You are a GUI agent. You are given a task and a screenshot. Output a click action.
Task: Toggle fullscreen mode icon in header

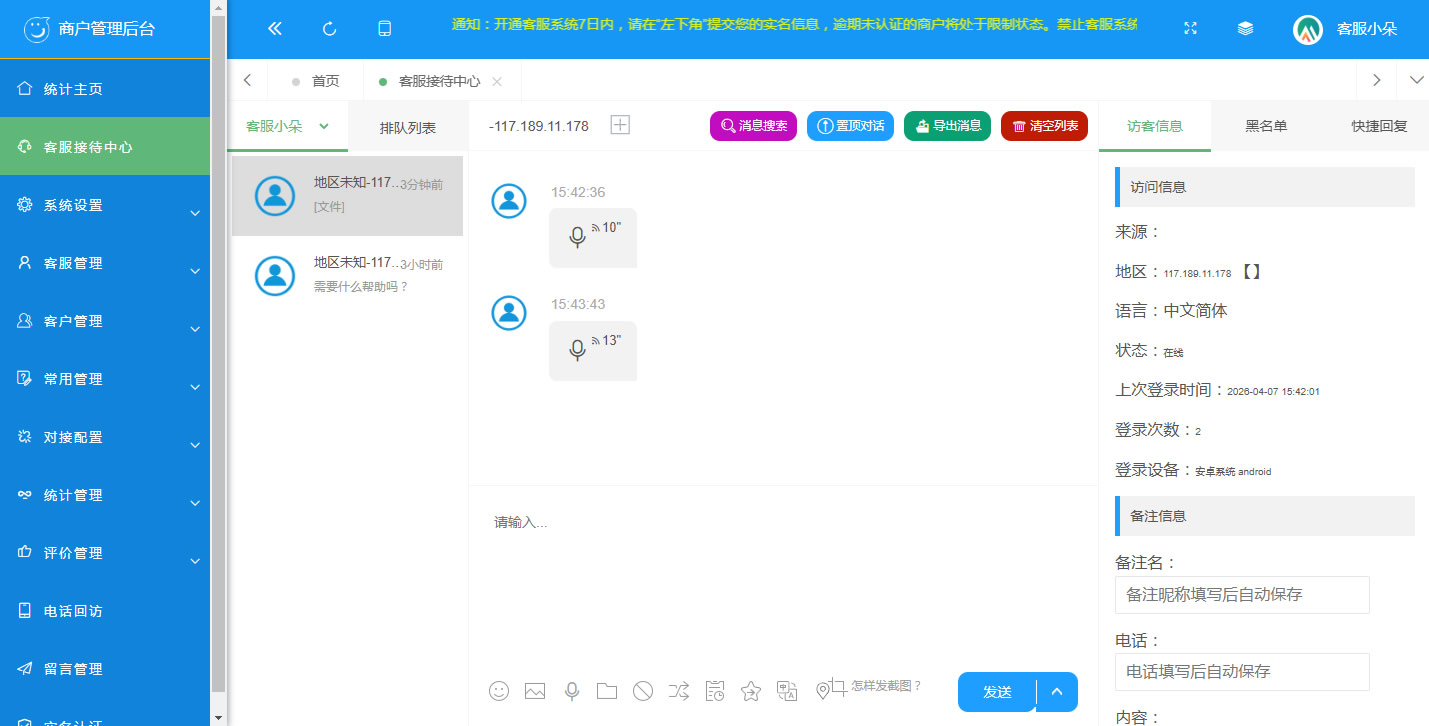point(1190,29)
